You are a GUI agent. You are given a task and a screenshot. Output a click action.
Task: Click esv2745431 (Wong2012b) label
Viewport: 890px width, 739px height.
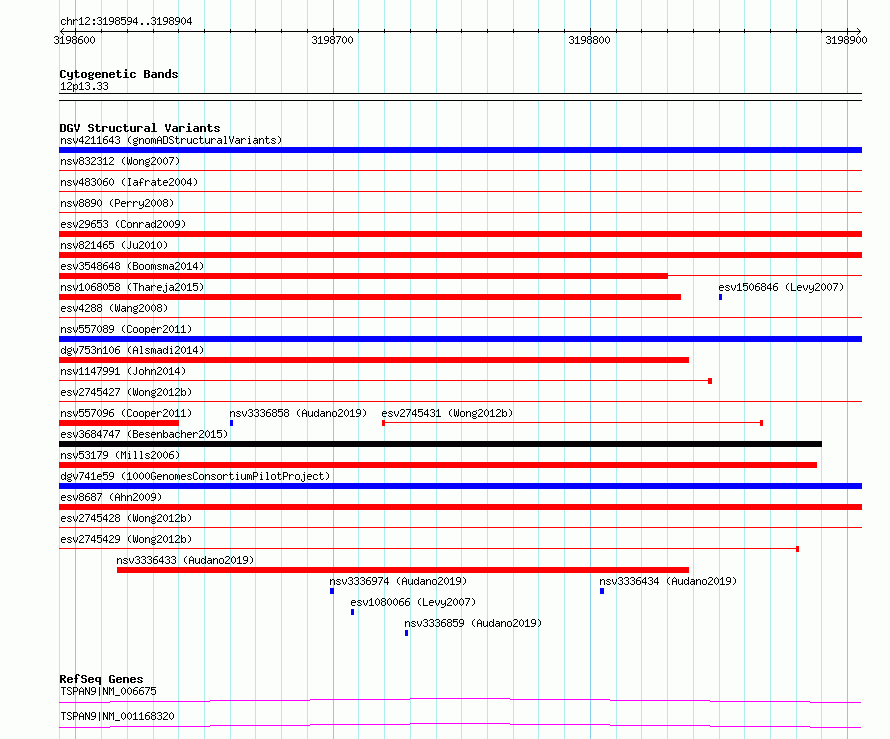click(x=447, y=413)
